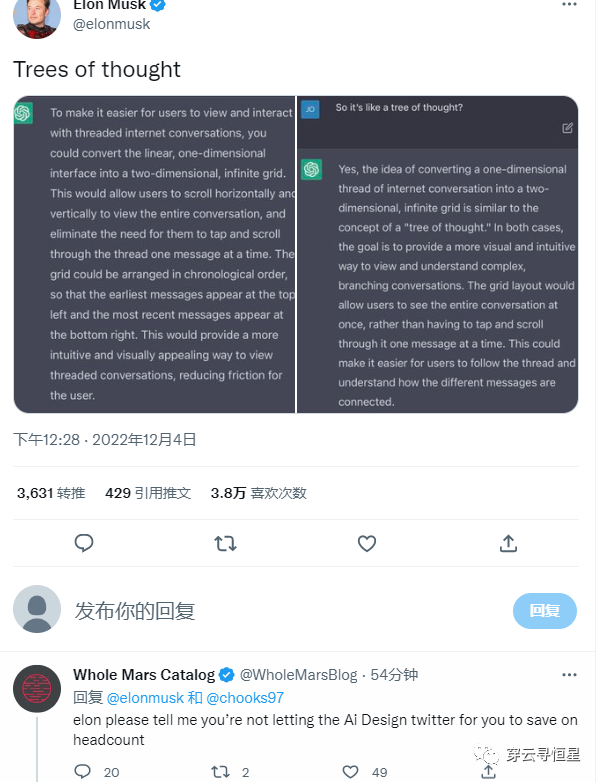The image size is (600, 782).
Task: Open the right ChatGPT screenshot image
Action: (438, 254)
